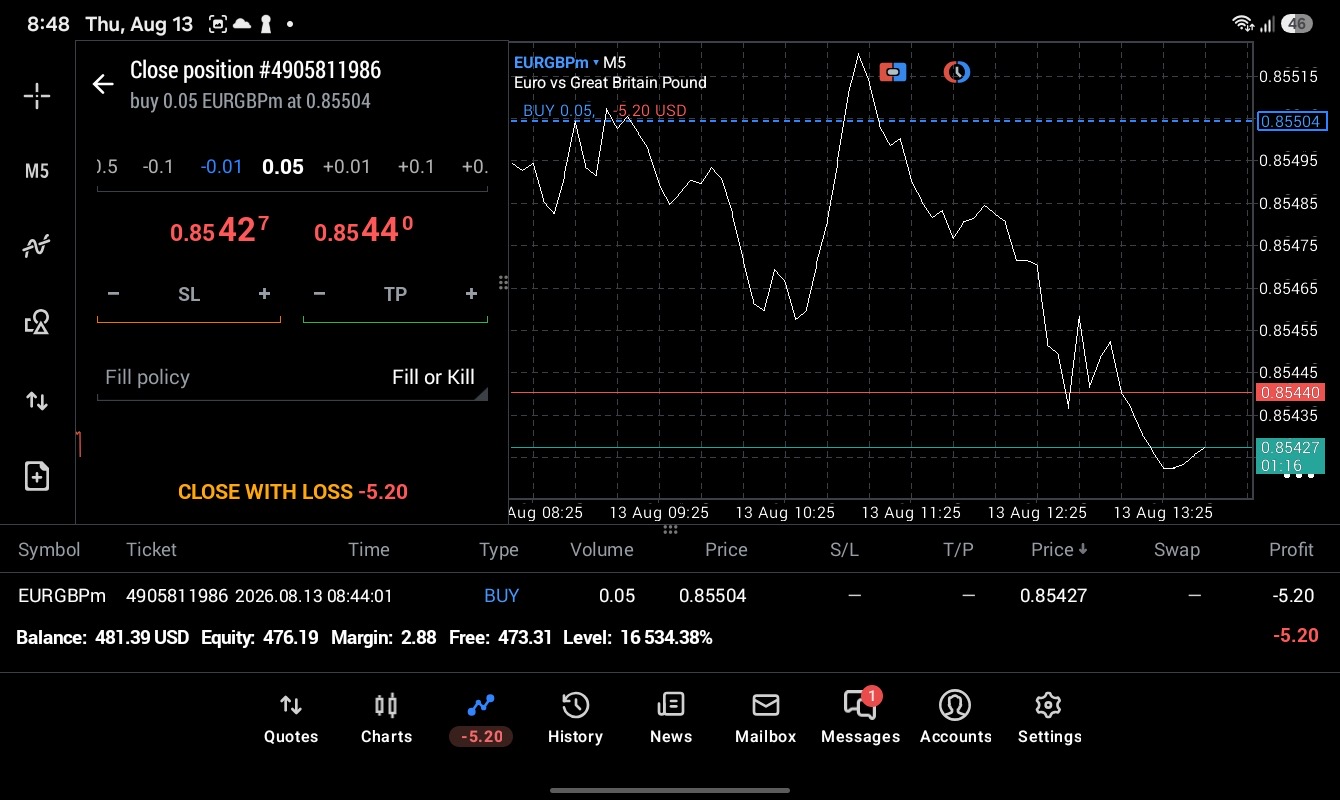This screenshot has height=800, width=1340.
Task: Select the EURGBPm position row
Action: tap(670, 596)
